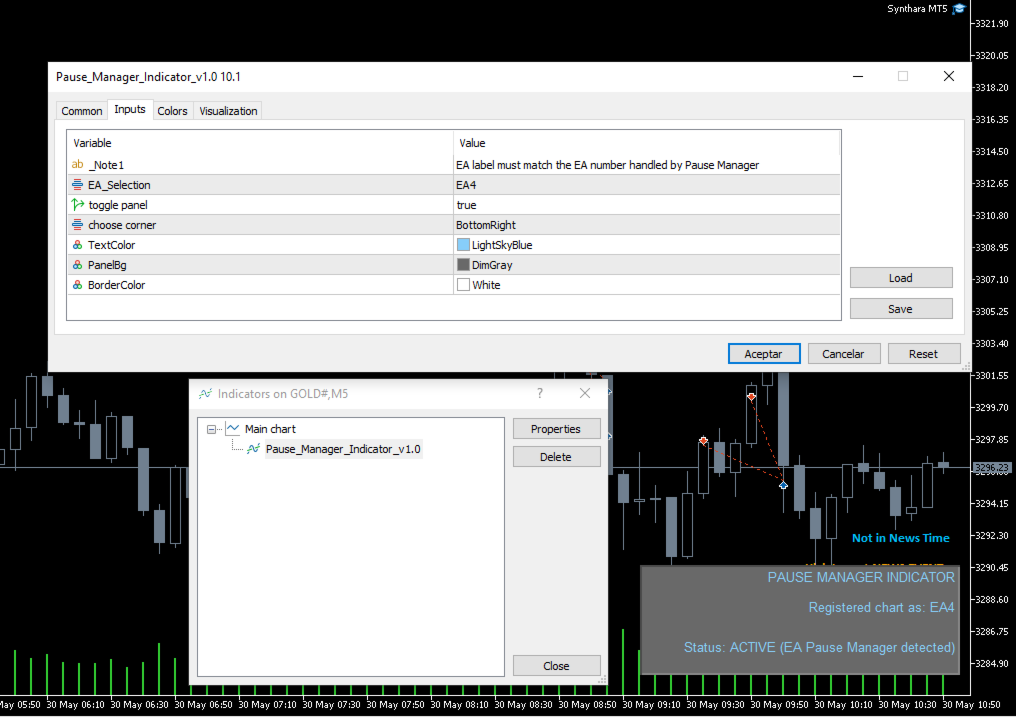The height and width of the screenshot is (718, 1016).
Task: Click the toggle panel variable name
Action: [118, 205]
